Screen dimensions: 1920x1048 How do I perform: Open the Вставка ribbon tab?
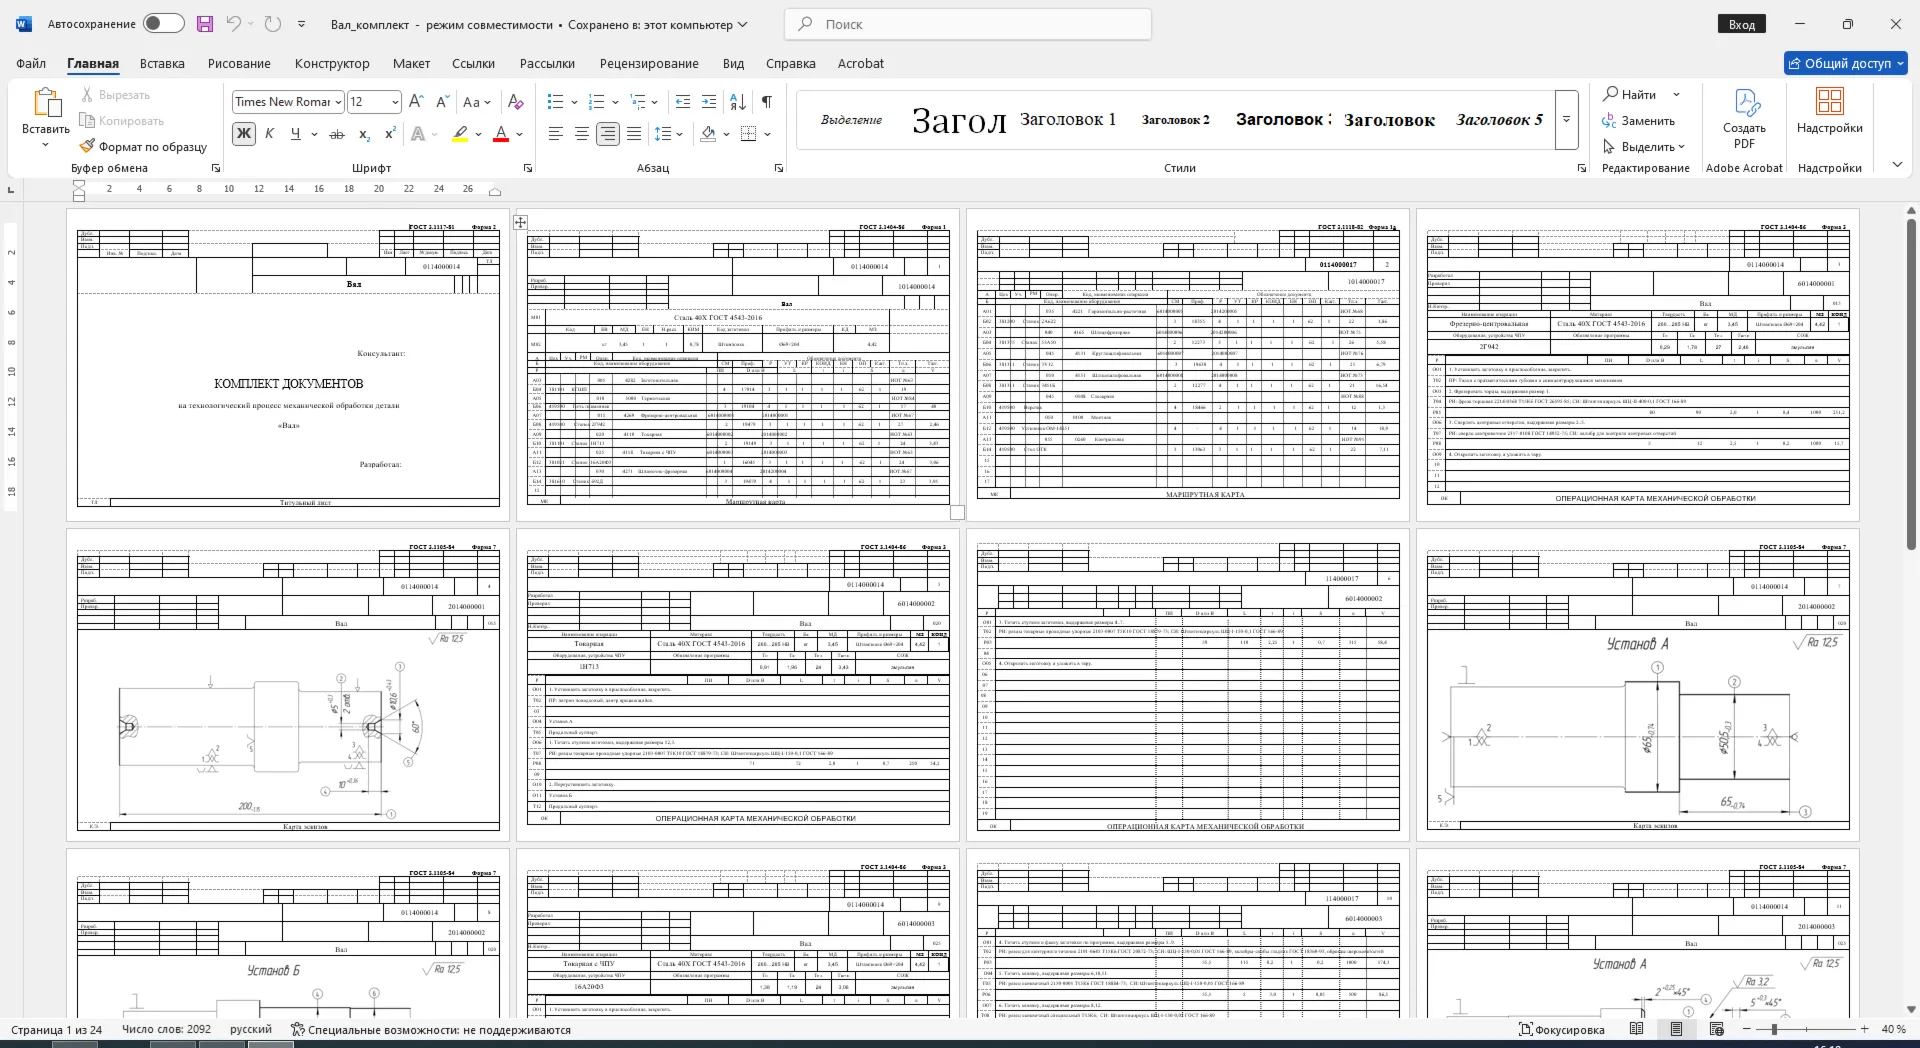tap(162, 63)
